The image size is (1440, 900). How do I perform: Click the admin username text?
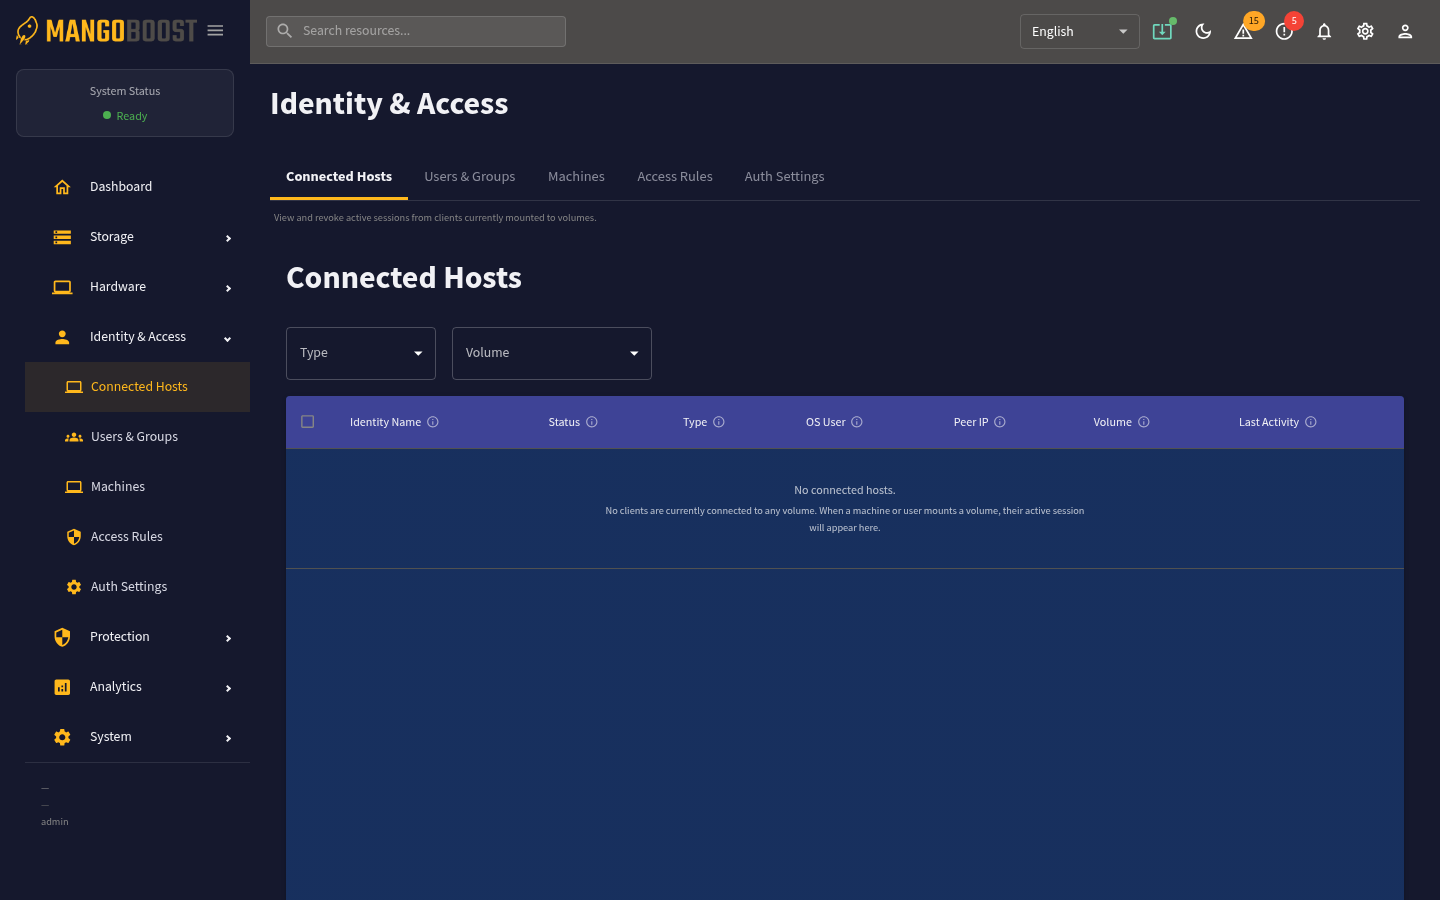point(55,822)
